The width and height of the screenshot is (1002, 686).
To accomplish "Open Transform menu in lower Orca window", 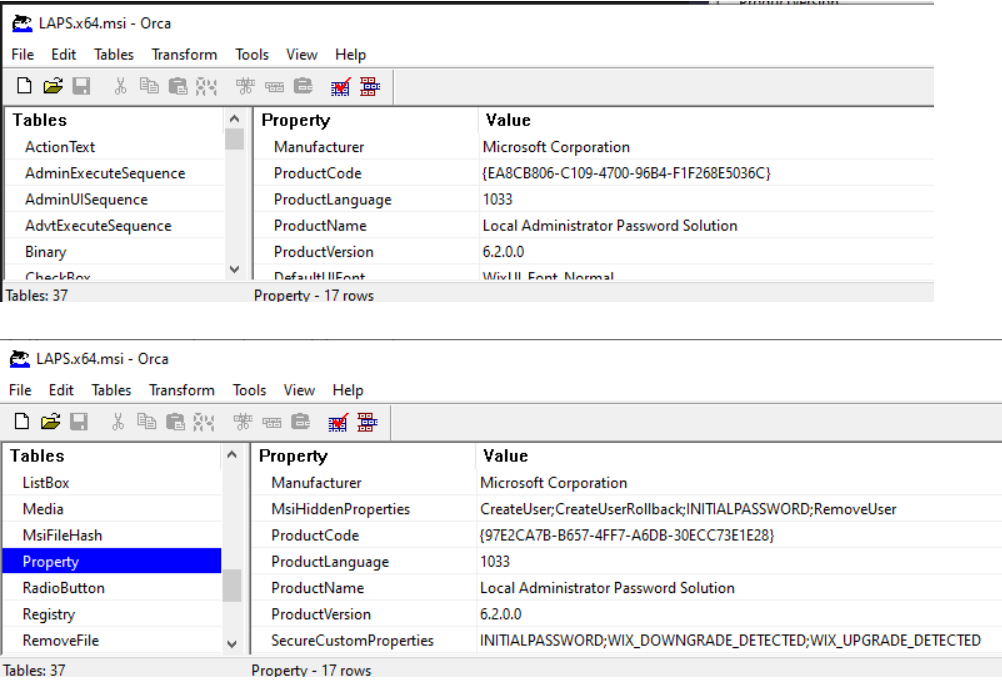I will pos(181,390).
